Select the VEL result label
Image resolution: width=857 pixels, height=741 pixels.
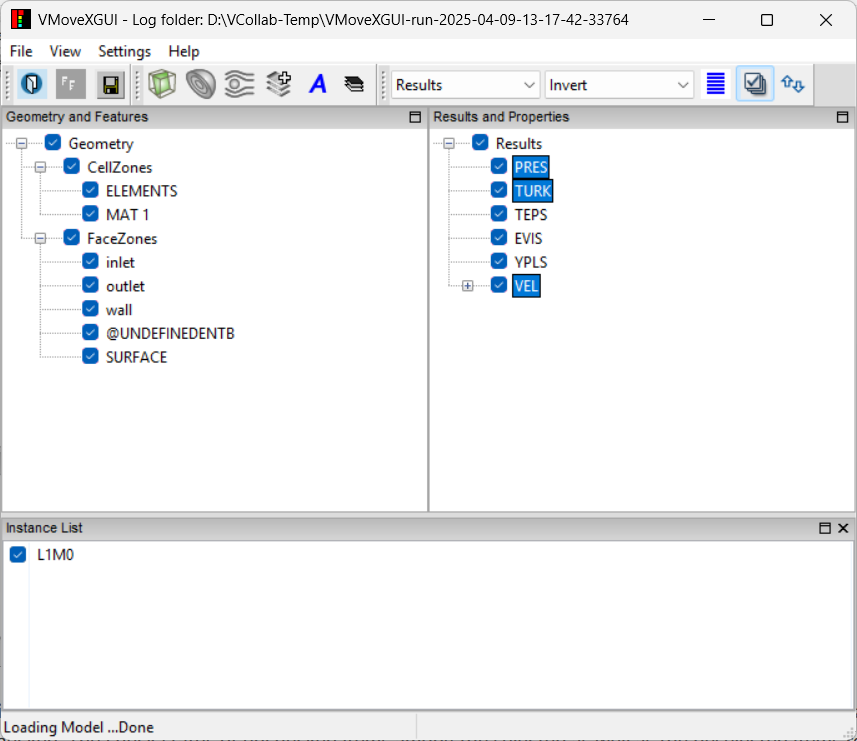click(526, 286)
